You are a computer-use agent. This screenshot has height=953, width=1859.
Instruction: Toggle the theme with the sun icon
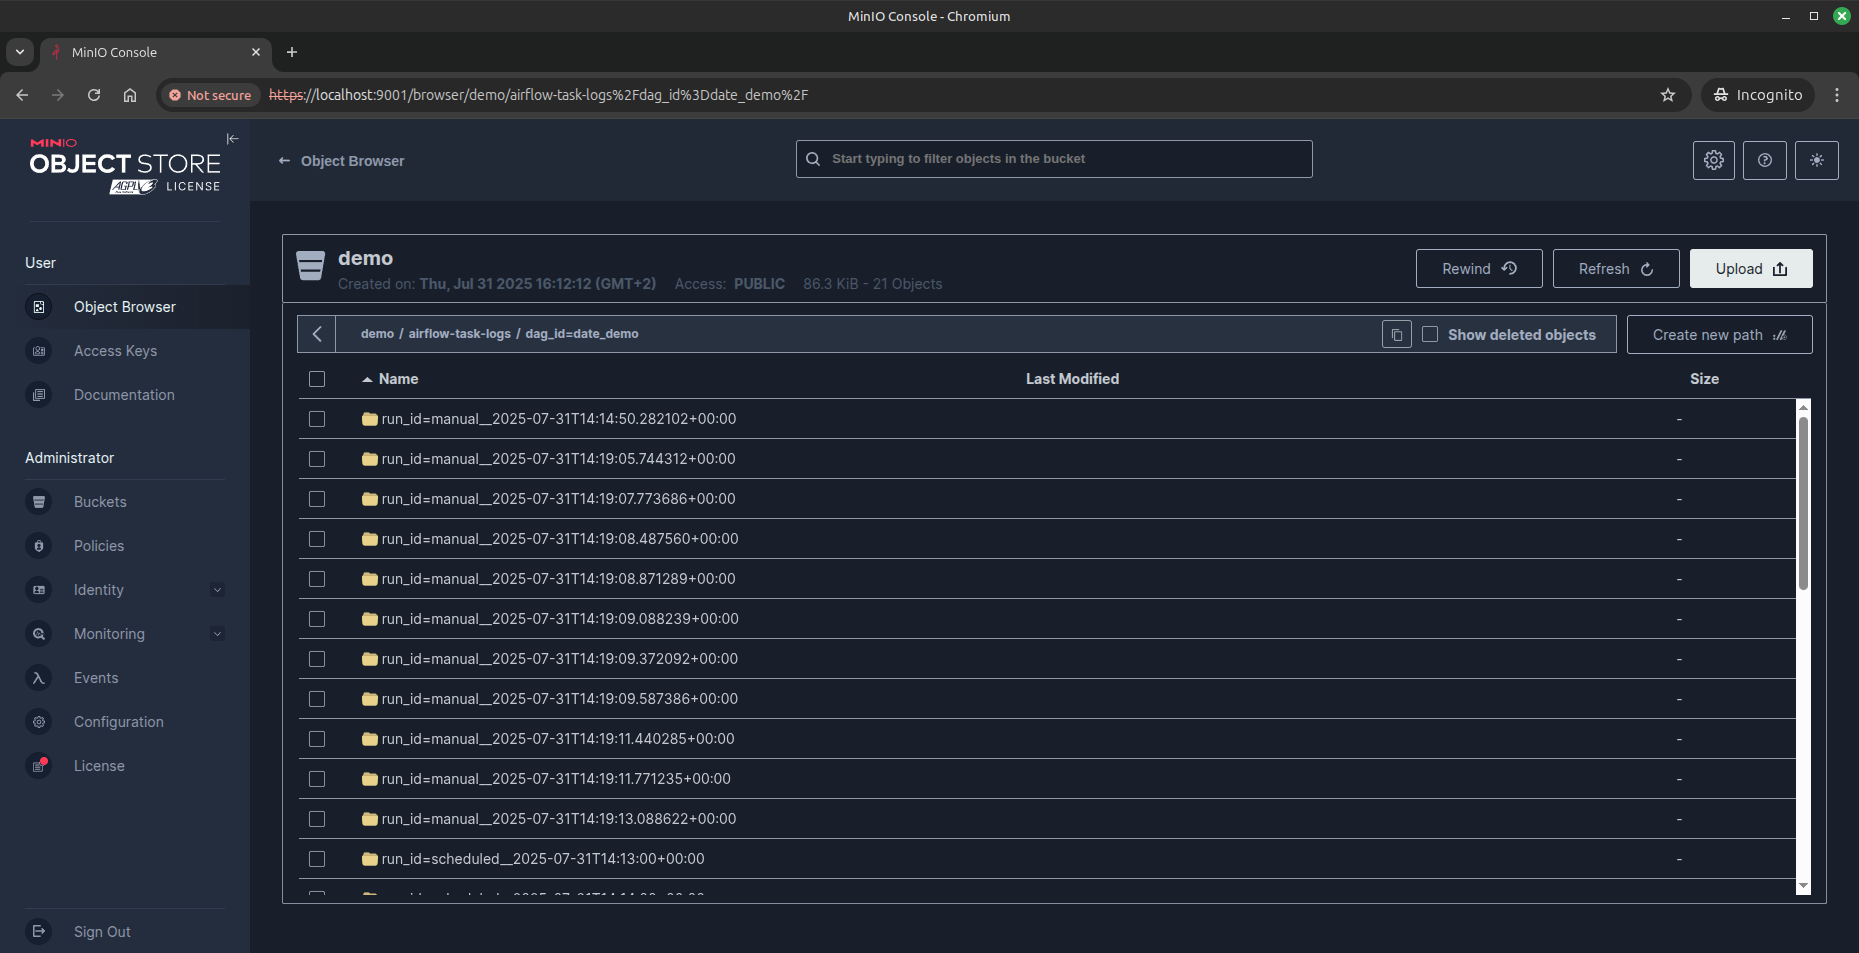(1817, 160)
